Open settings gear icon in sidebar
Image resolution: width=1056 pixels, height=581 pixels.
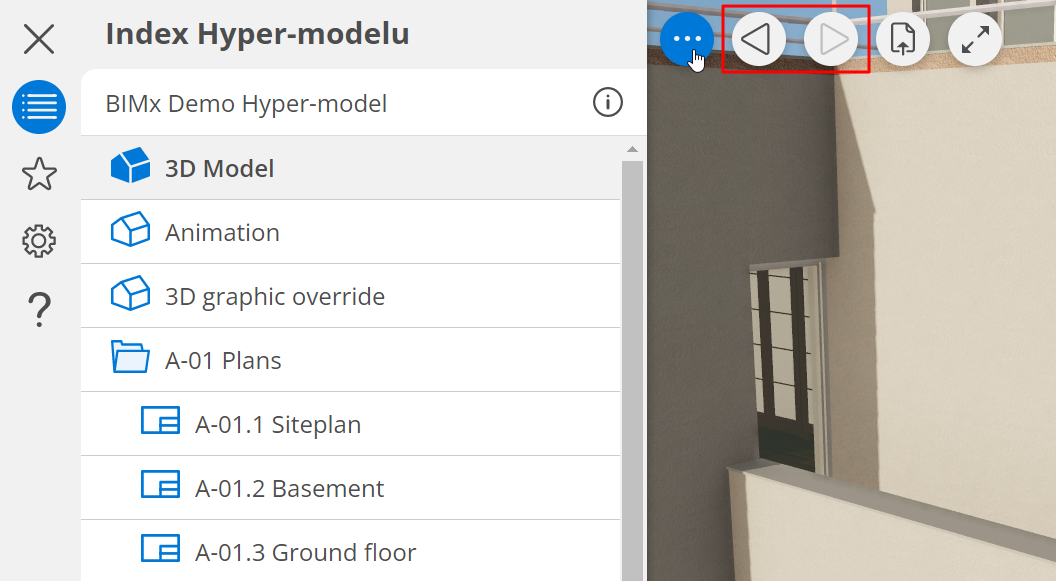click(x=39, y=240)
